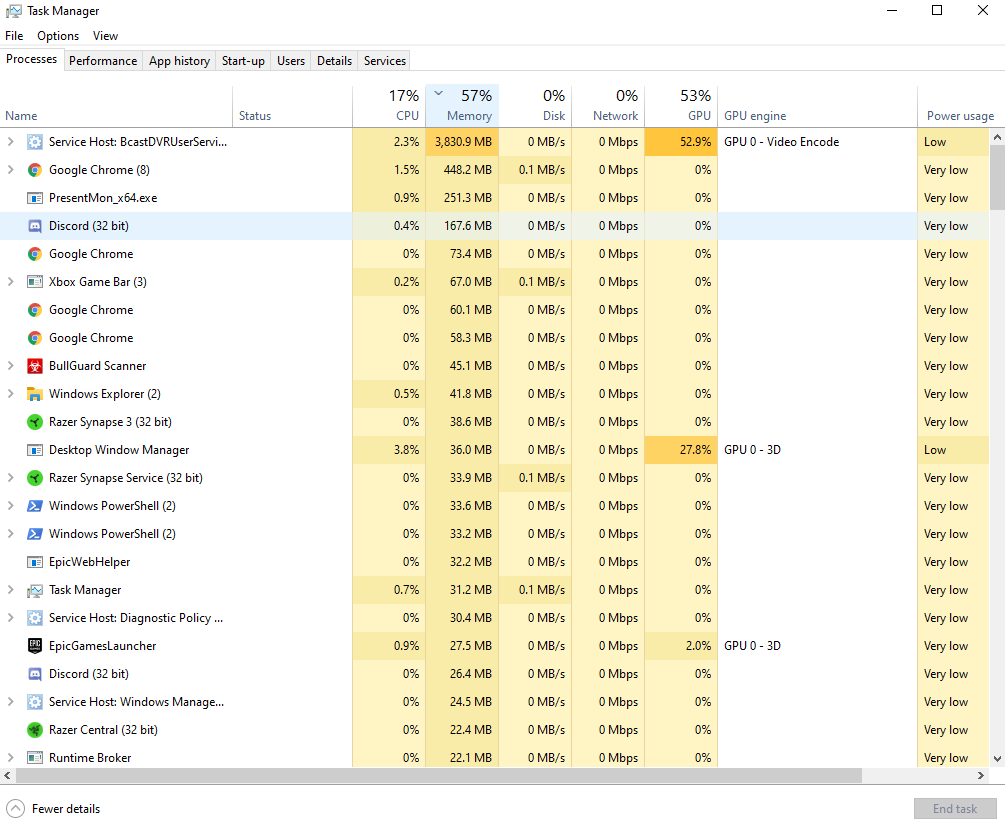
Task: Sort by the GPU column header
Action: [681, 106]
